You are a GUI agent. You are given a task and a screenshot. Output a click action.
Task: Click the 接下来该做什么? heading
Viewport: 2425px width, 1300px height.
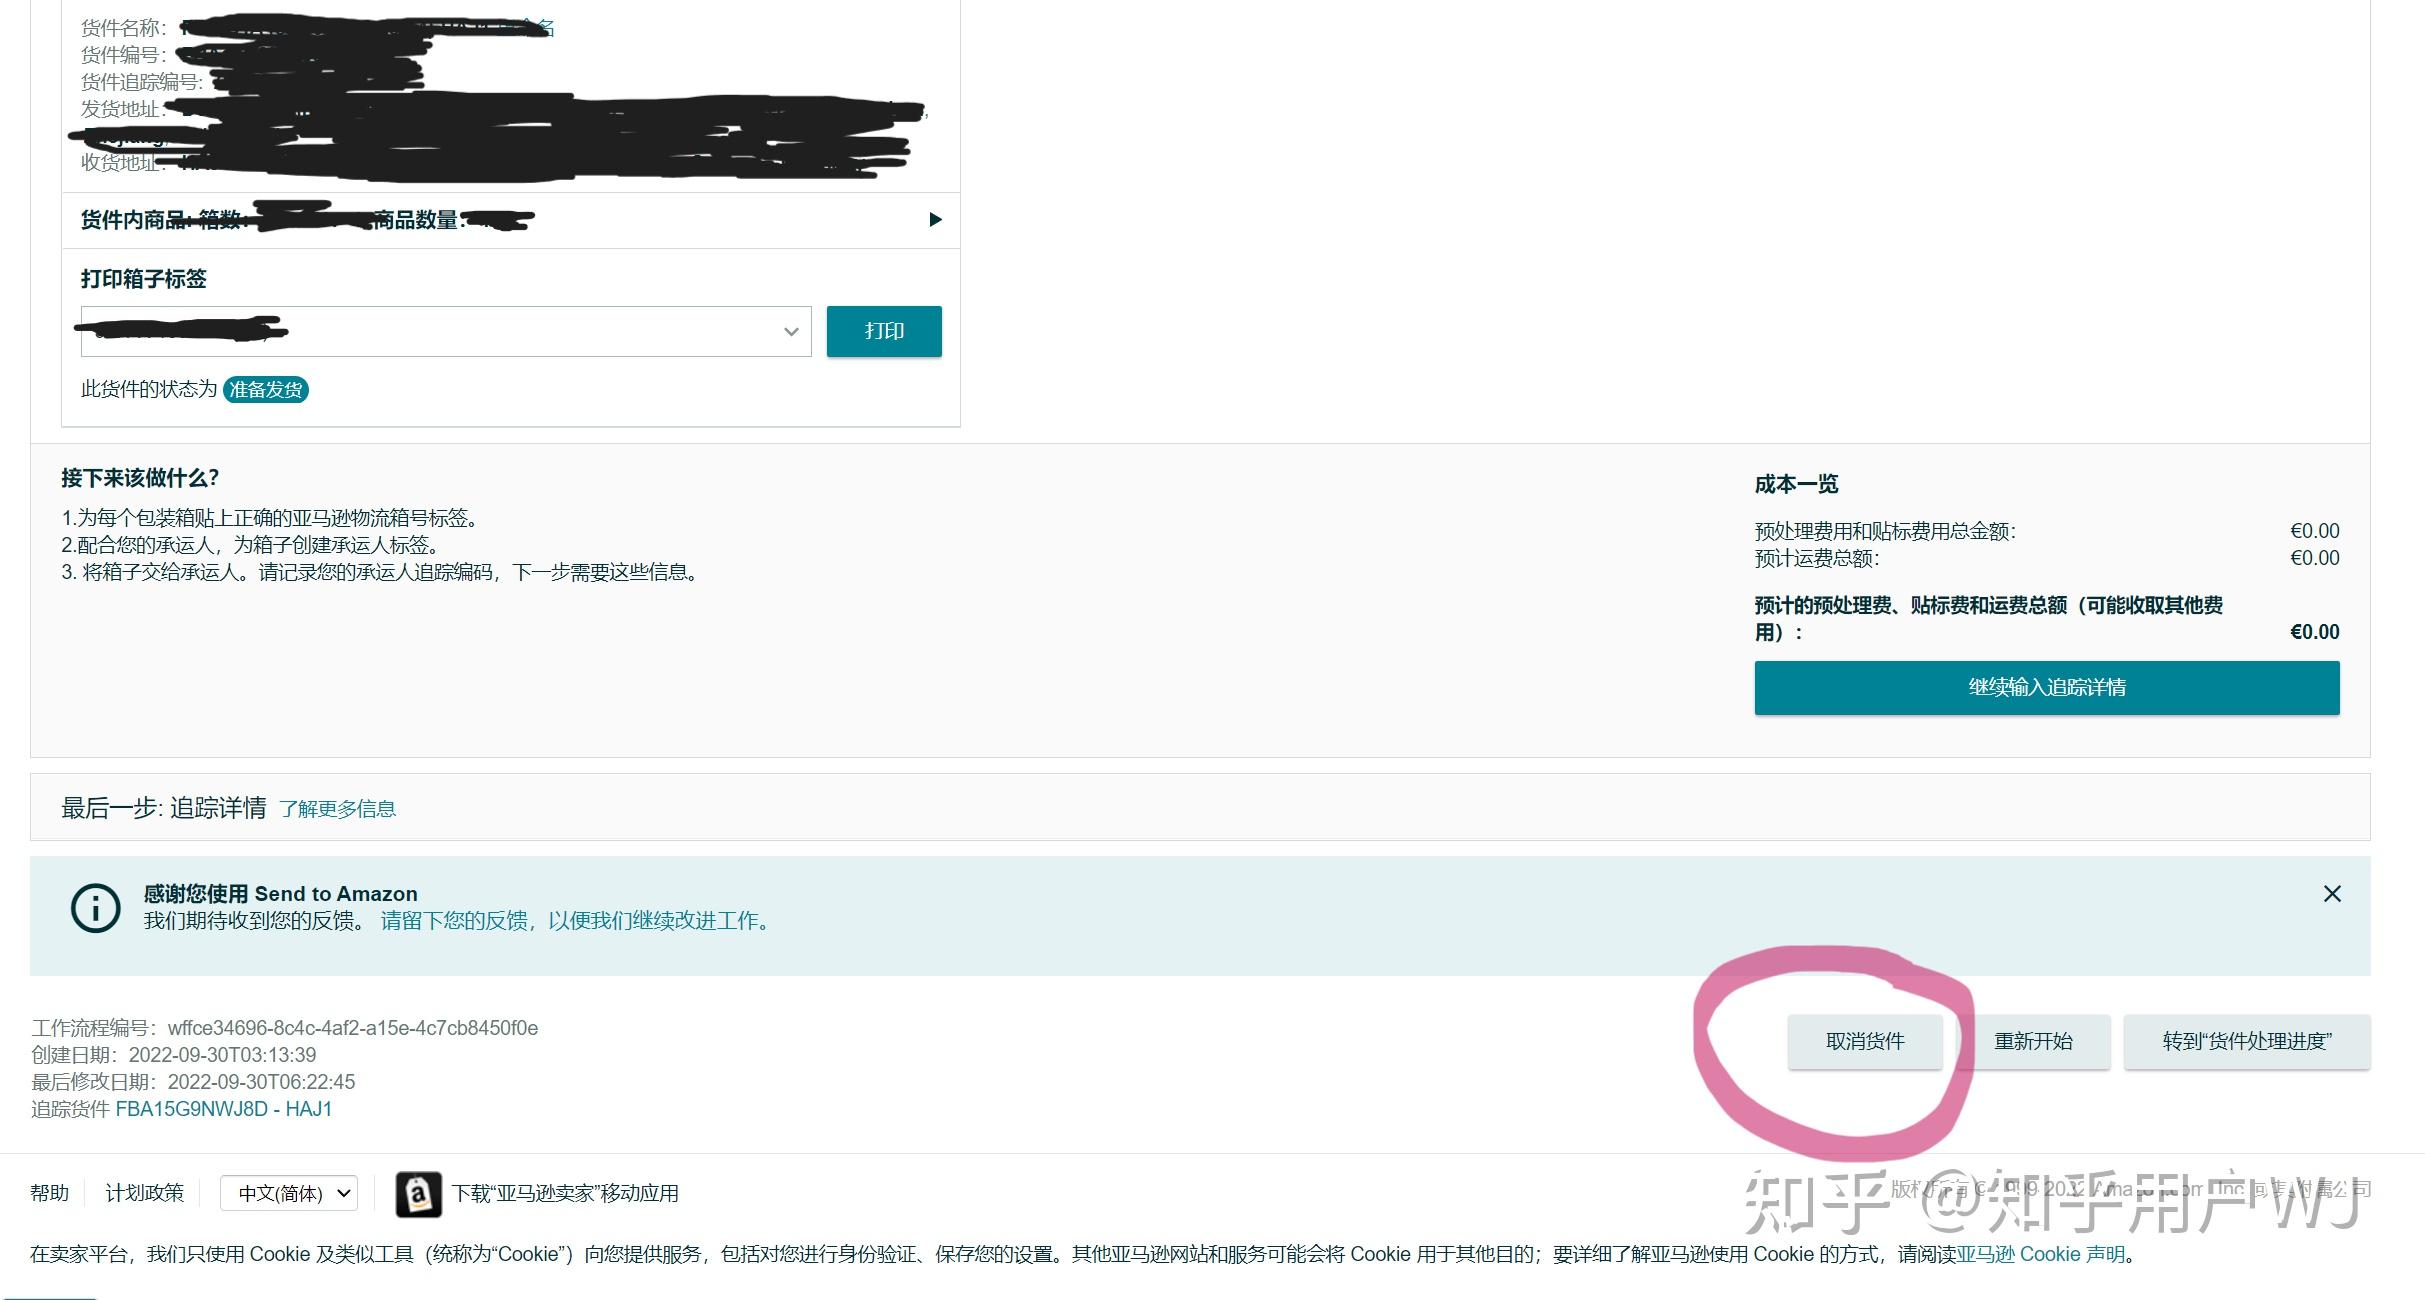pos(140,478)
